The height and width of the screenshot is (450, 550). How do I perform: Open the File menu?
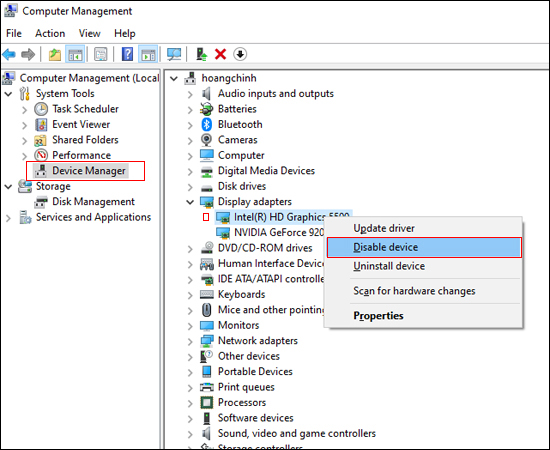point(14,33)
